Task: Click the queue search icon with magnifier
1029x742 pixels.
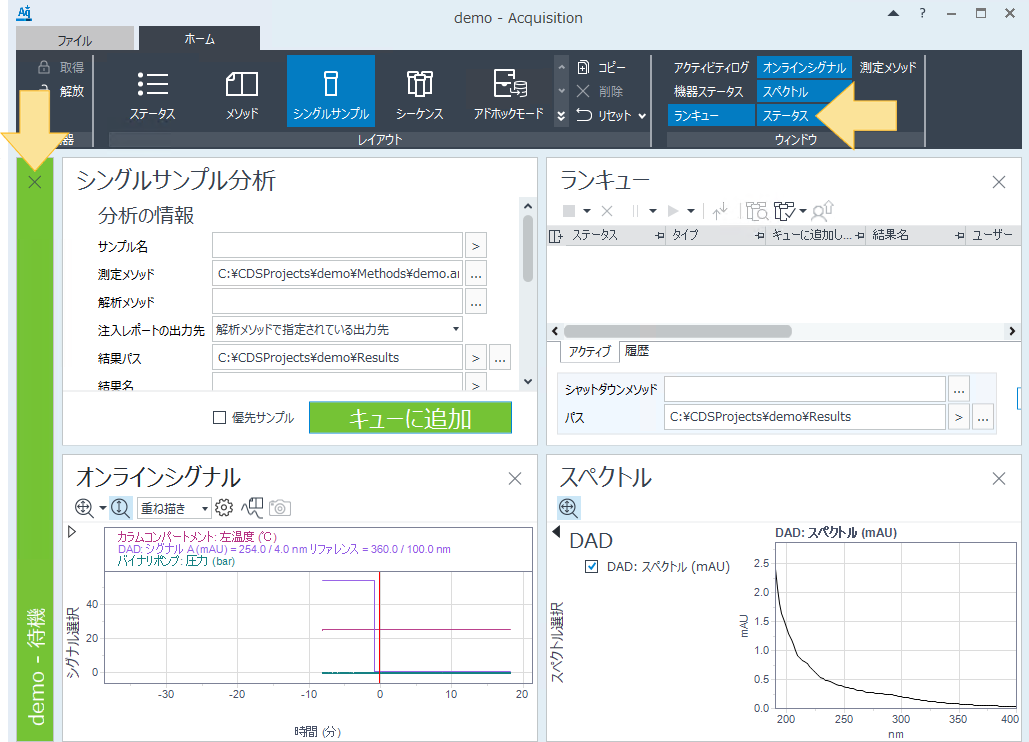Action: [x=757, y=211]
